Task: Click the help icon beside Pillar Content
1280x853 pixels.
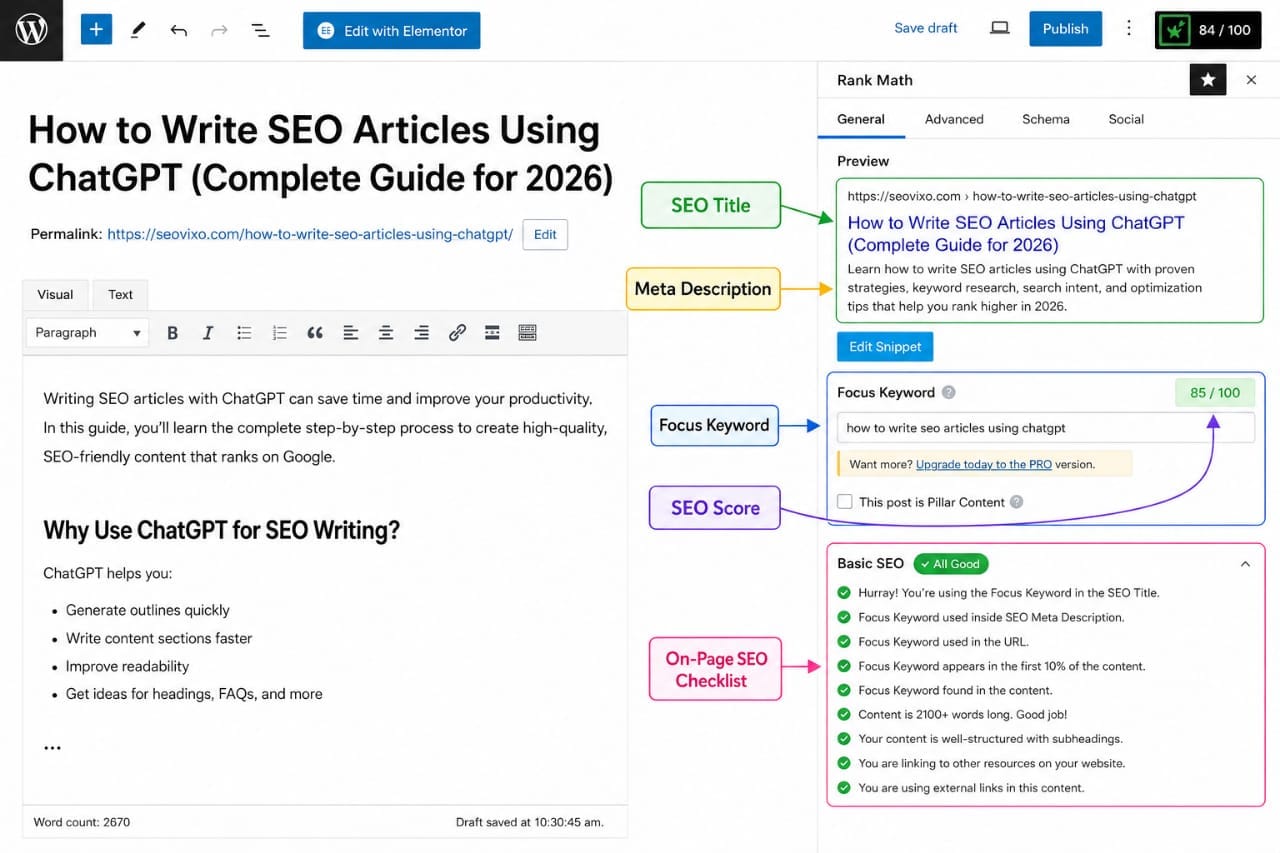Action: [x=1017, y=502]
